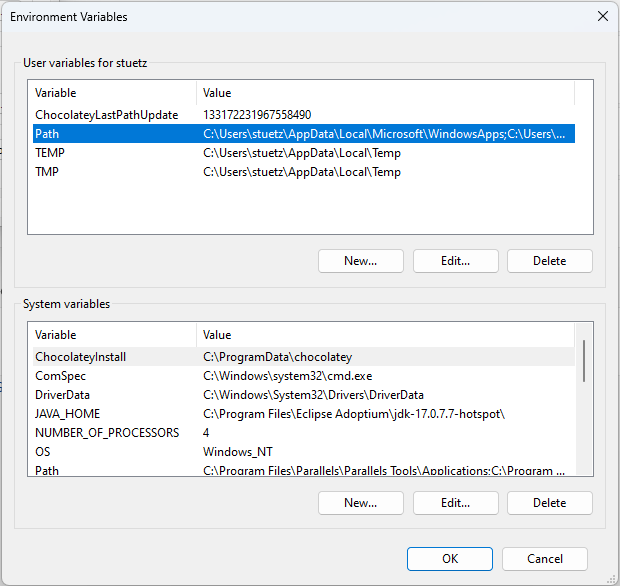Viewport: 620px width, 586px height.
Task: Click the Variable column header in user variables
Action: pyautogui.click(x=115, y=93)
